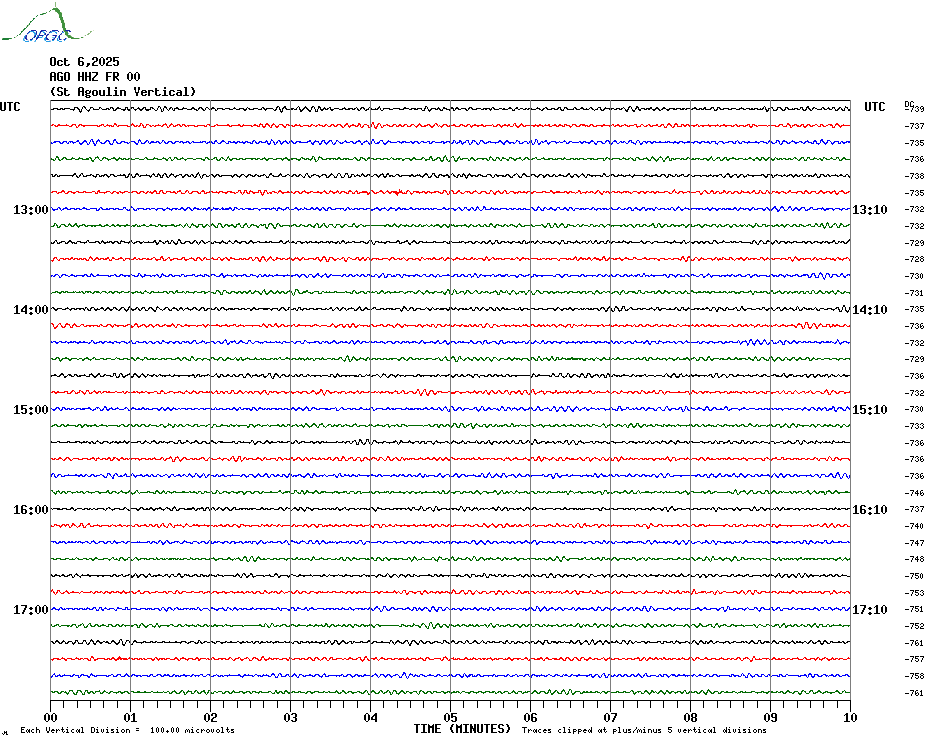Click the 'DC' column header
The height and width of the screenshot is (744, 930).
click(x=909, y=104)
